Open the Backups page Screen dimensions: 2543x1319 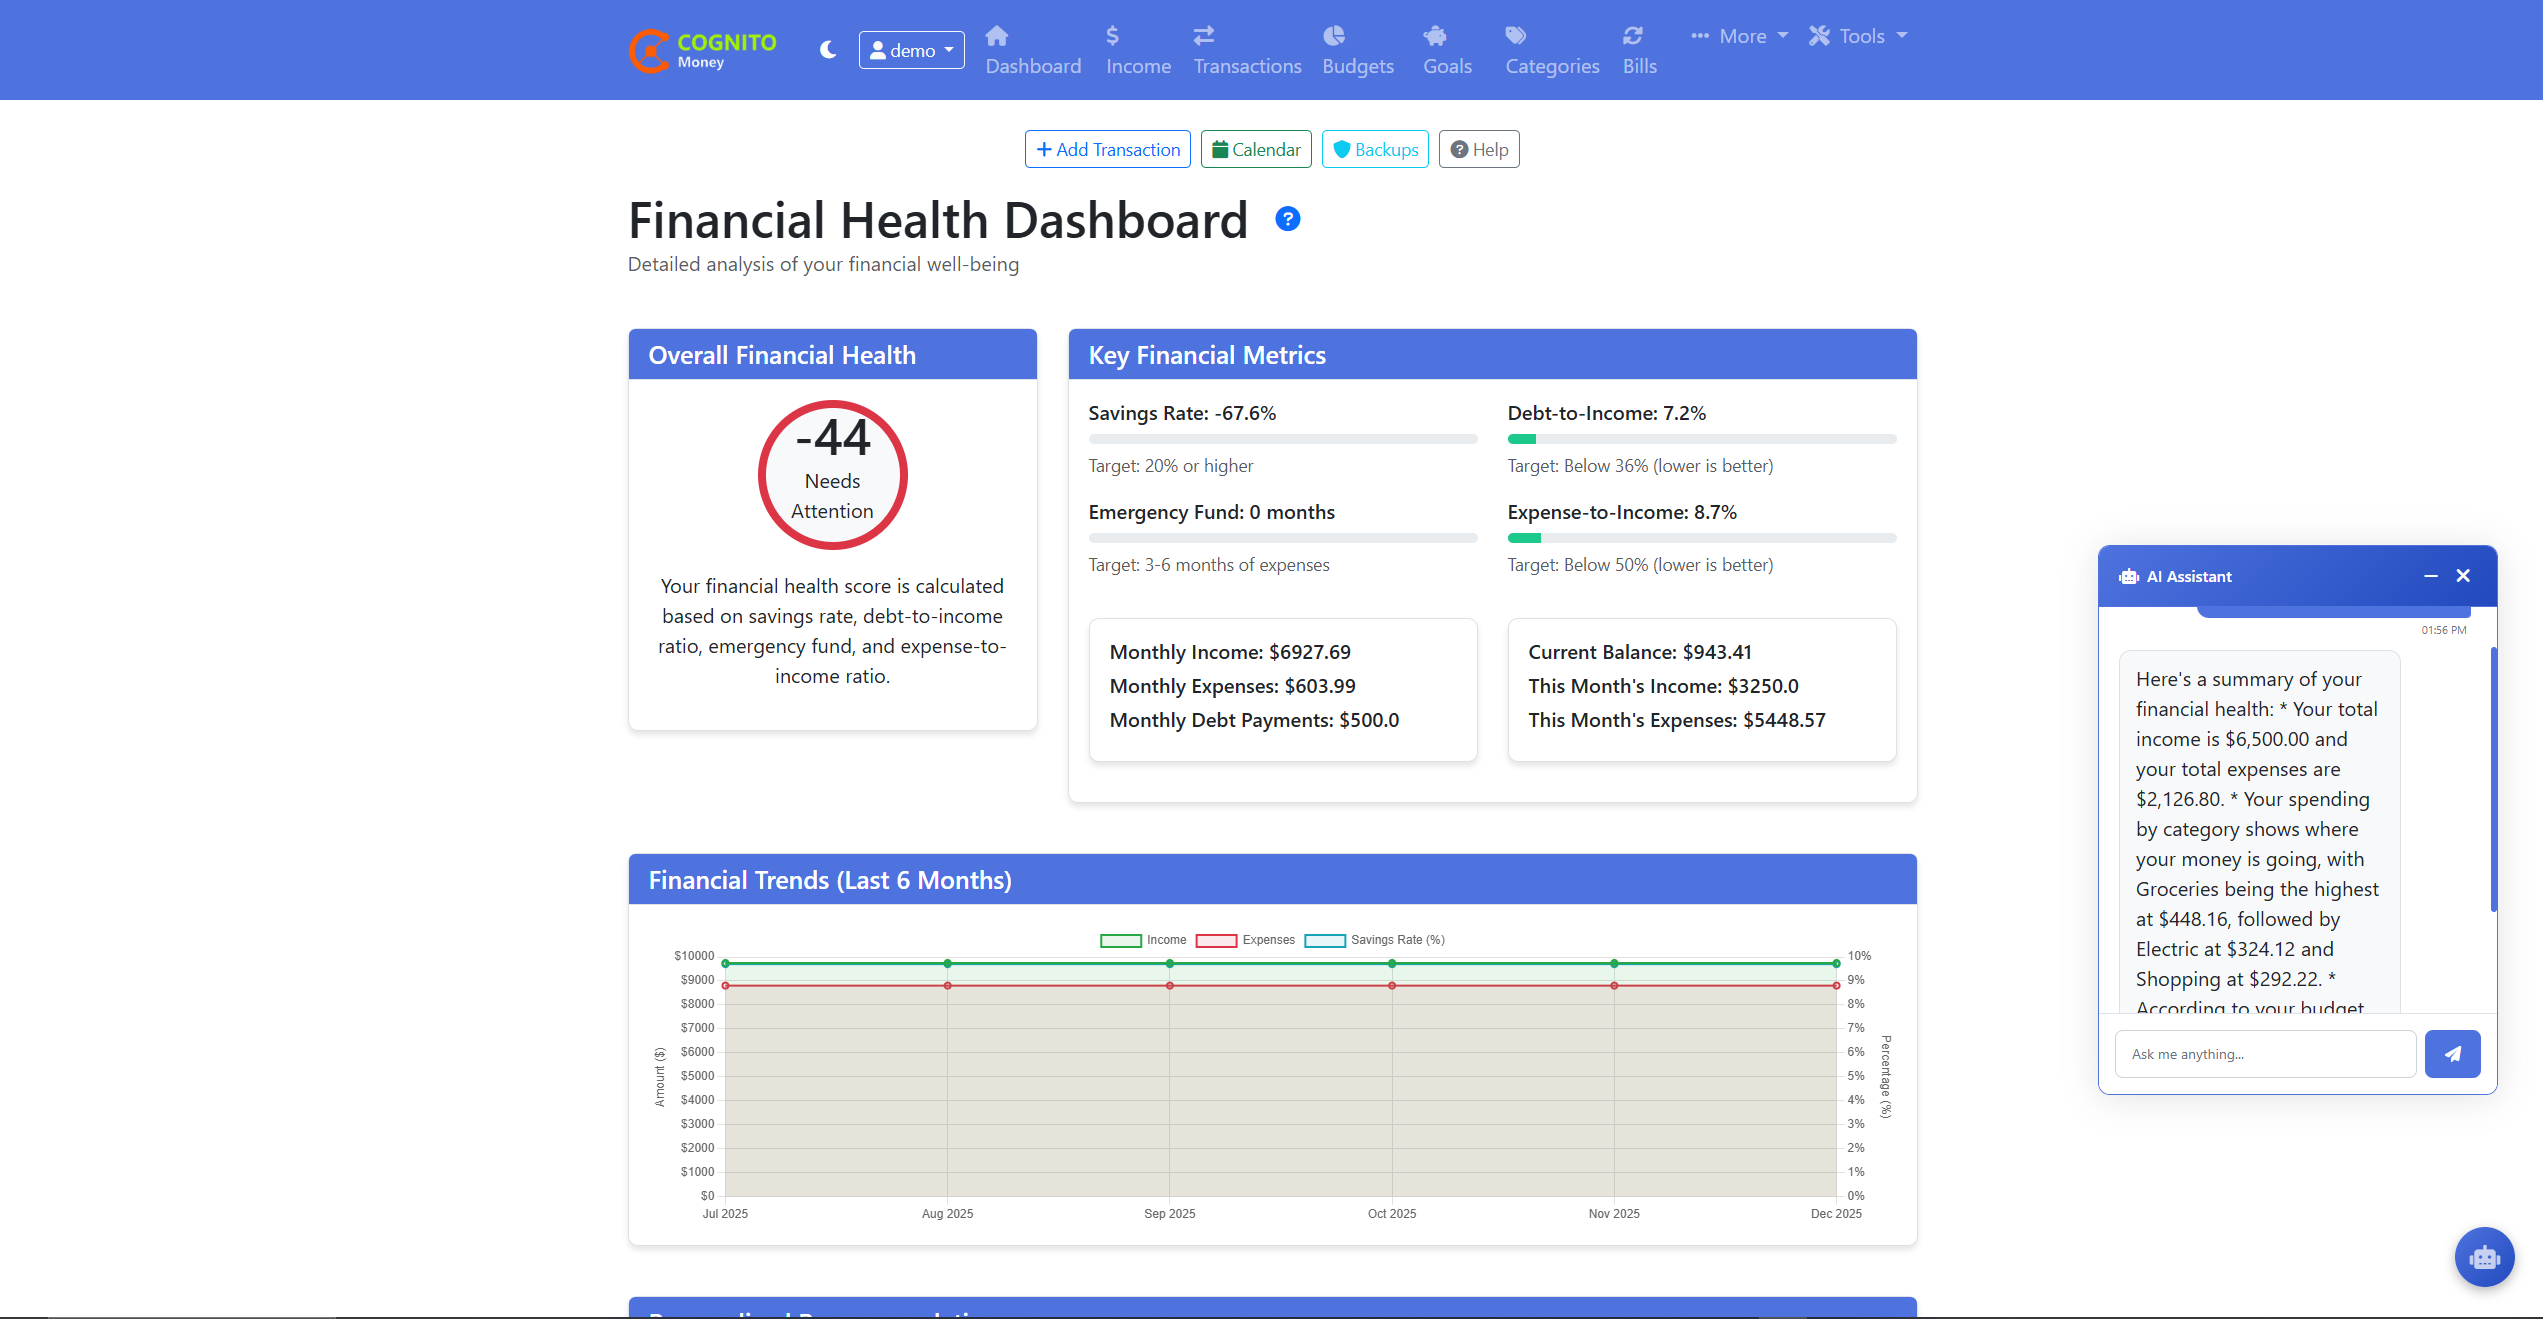click(x=1375, y=149)
